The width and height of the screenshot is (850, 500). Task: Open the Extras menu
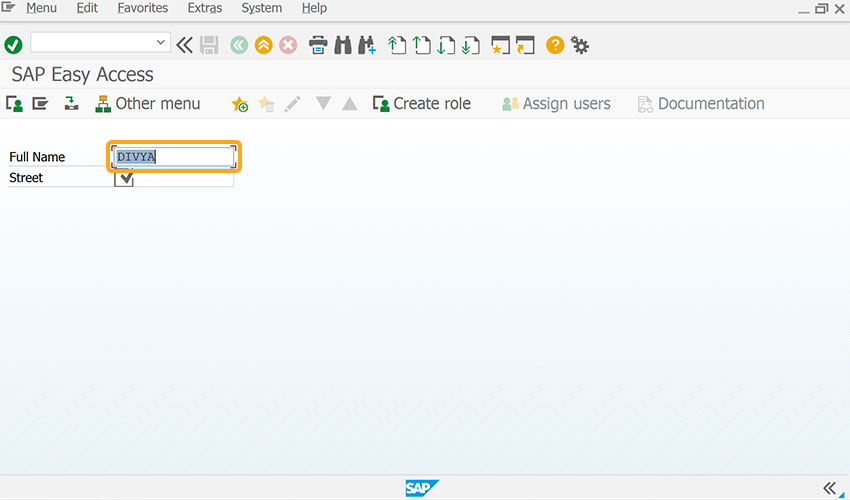pos(205,8)
